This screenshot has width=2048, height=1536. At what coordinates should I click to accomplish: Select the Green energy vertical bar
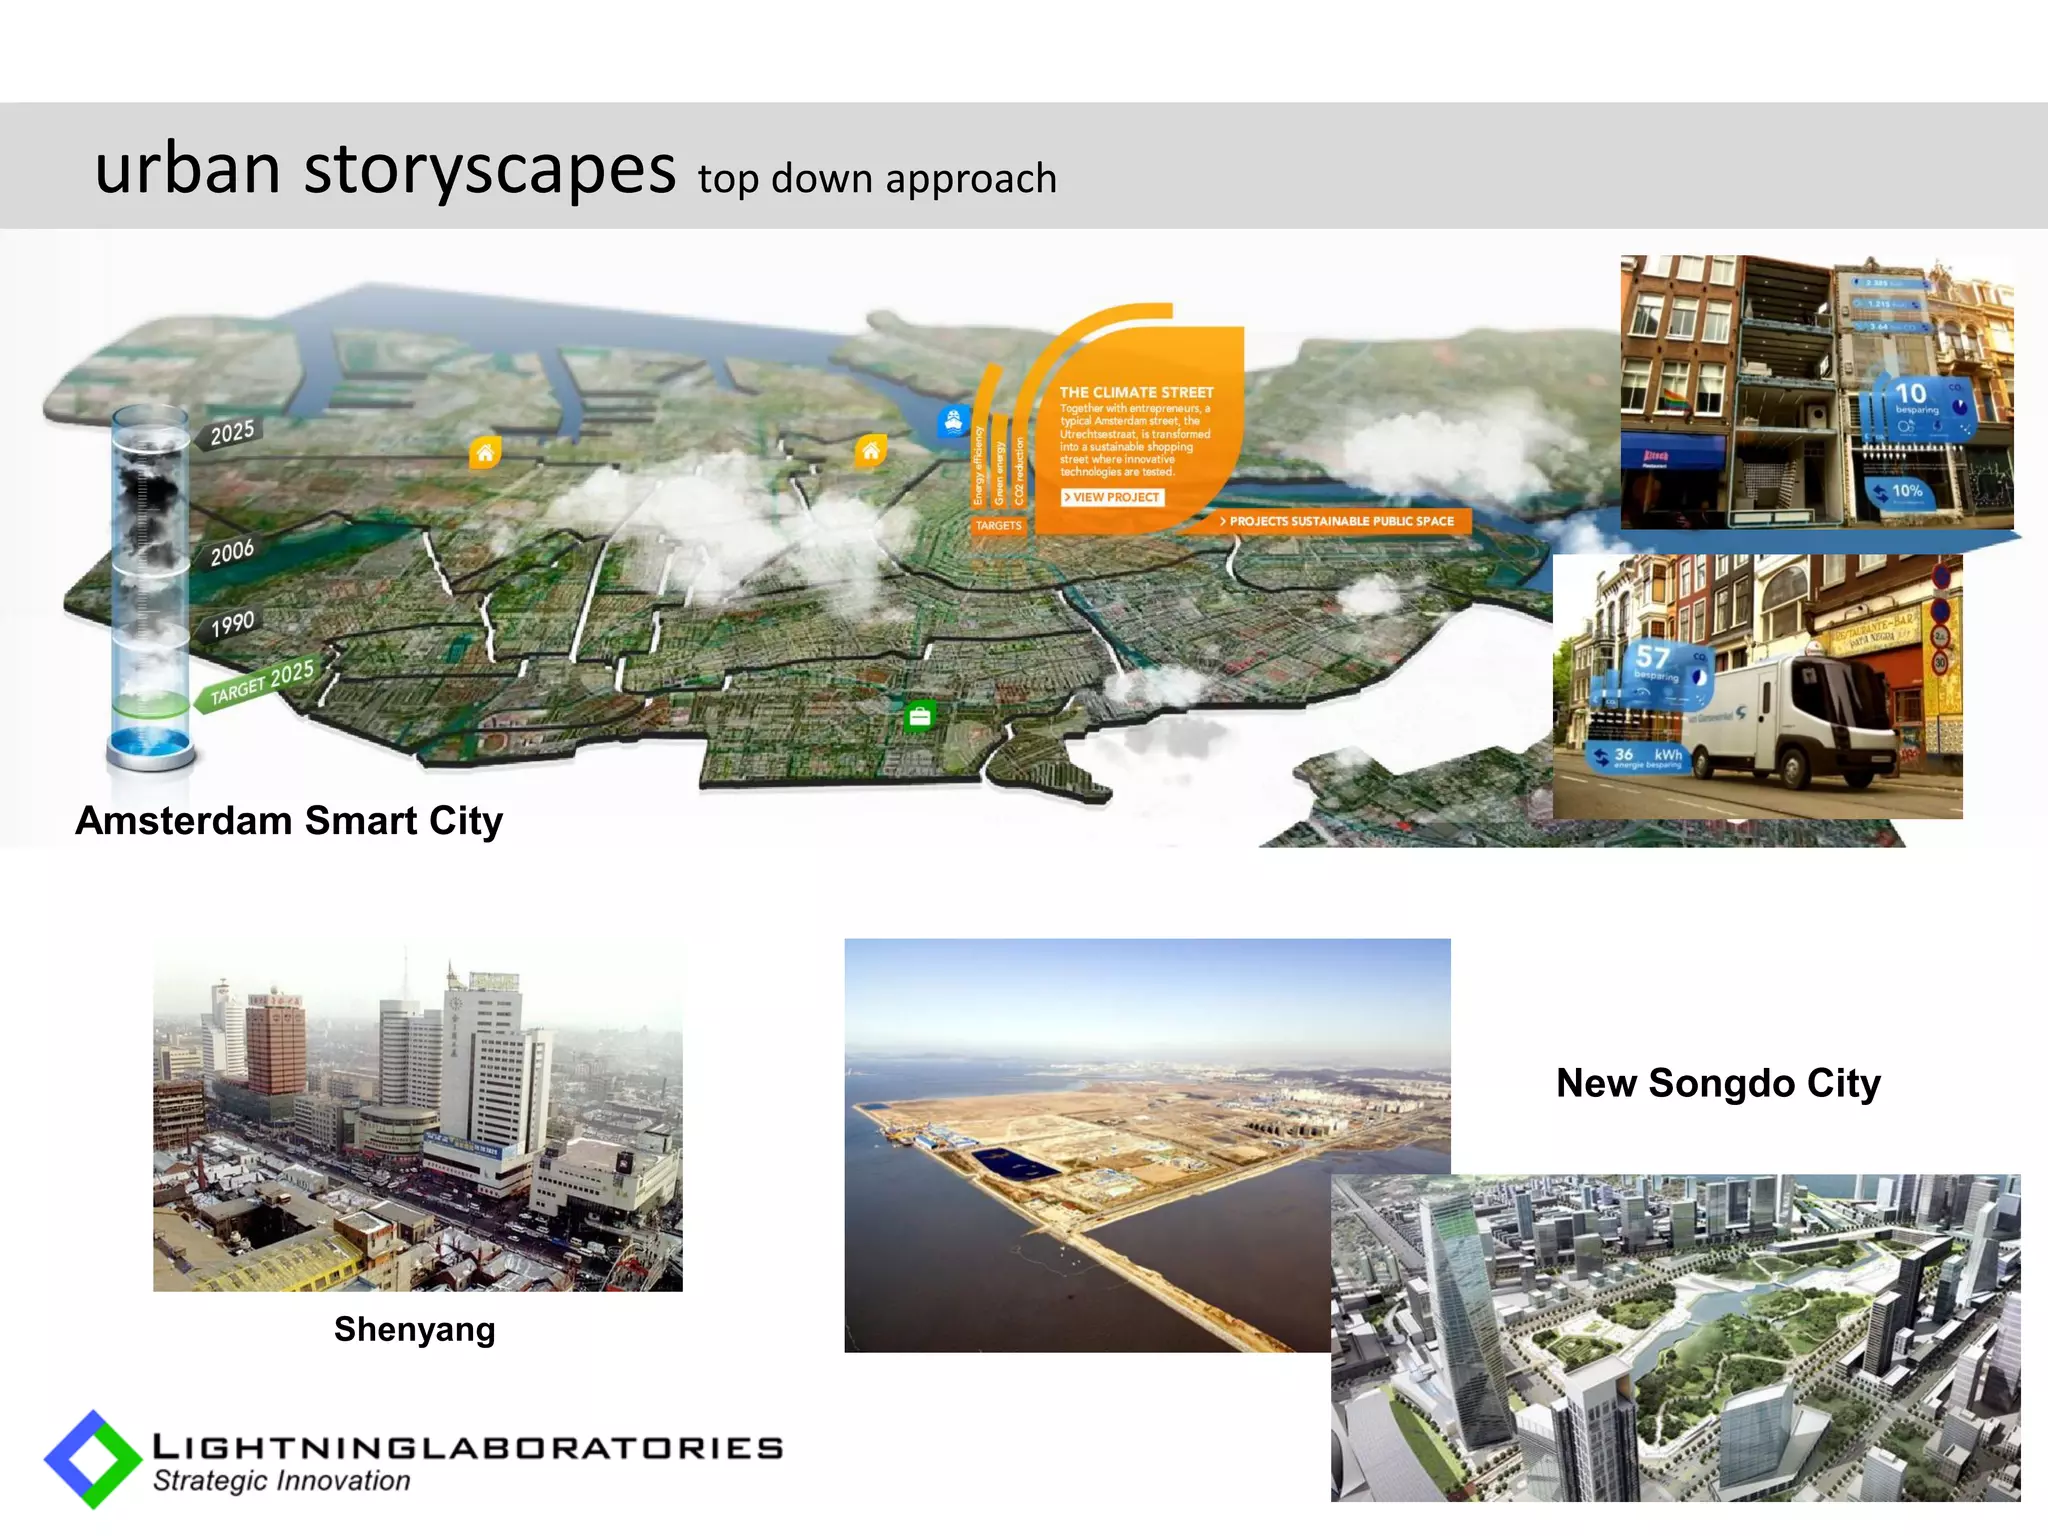(1000, 462)
